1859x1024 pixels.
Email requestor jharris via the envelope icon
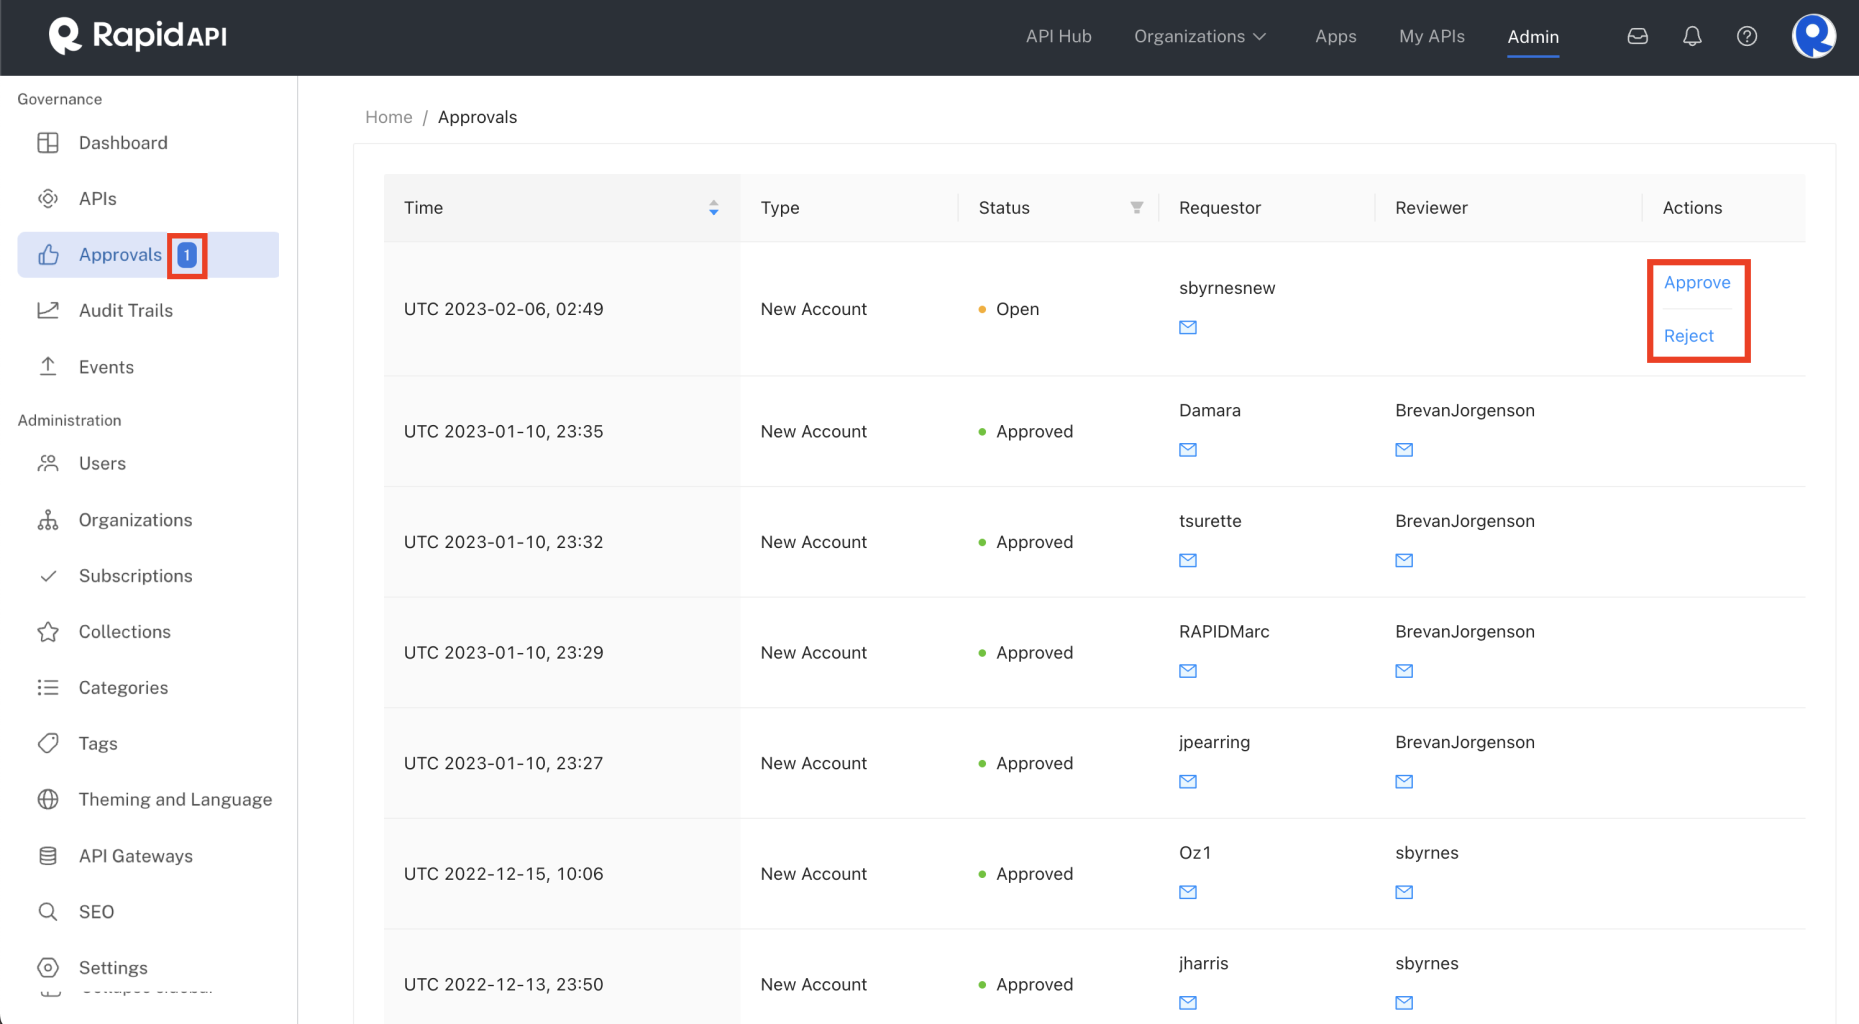pyautogui.click(x=1188, y=1003)
